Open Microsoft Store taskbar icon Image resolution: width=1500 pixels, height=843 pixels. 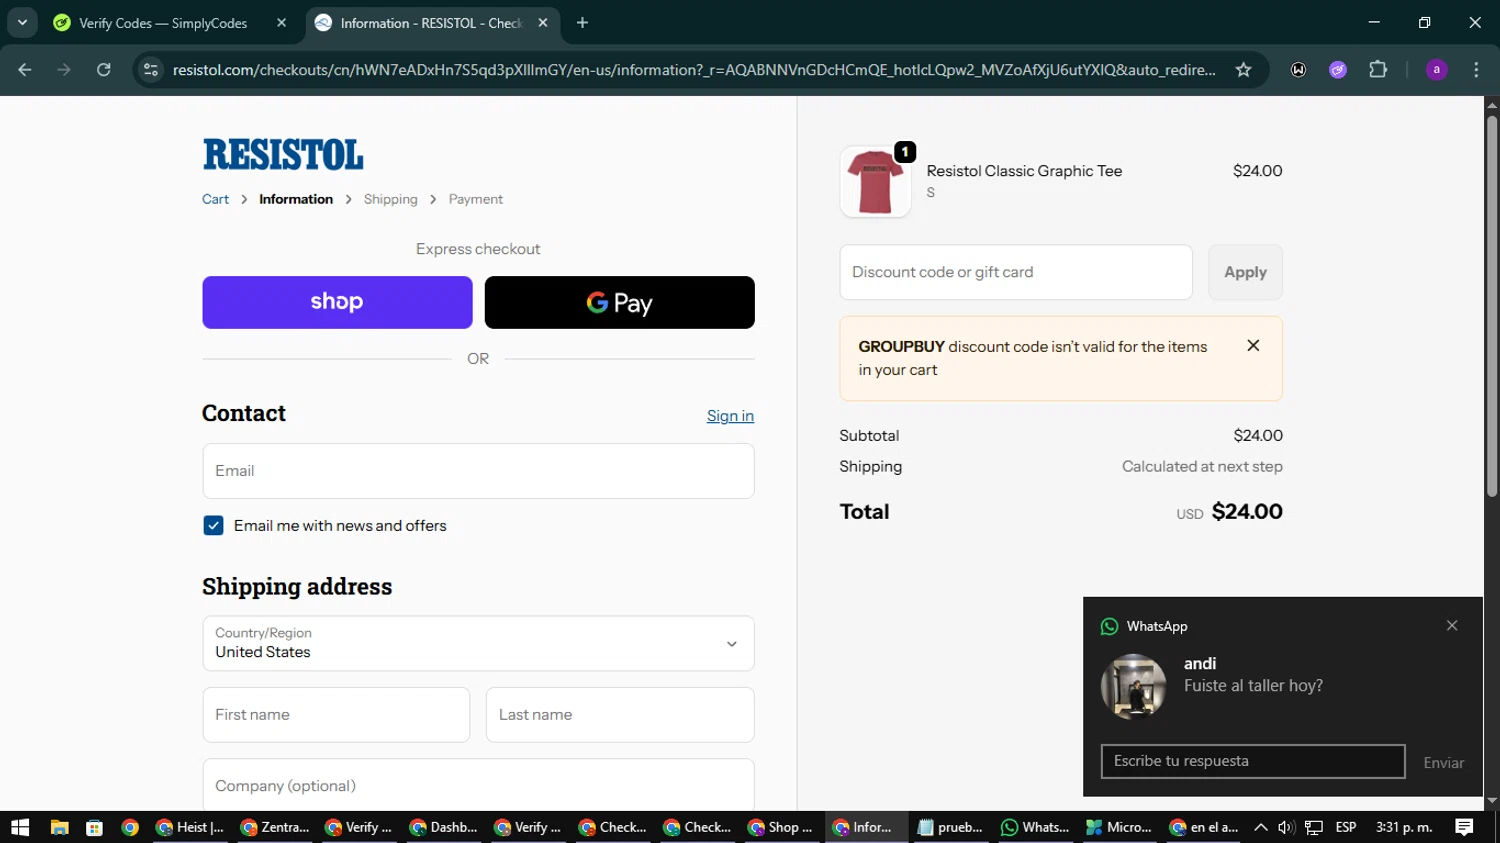(x=94, y=827)
